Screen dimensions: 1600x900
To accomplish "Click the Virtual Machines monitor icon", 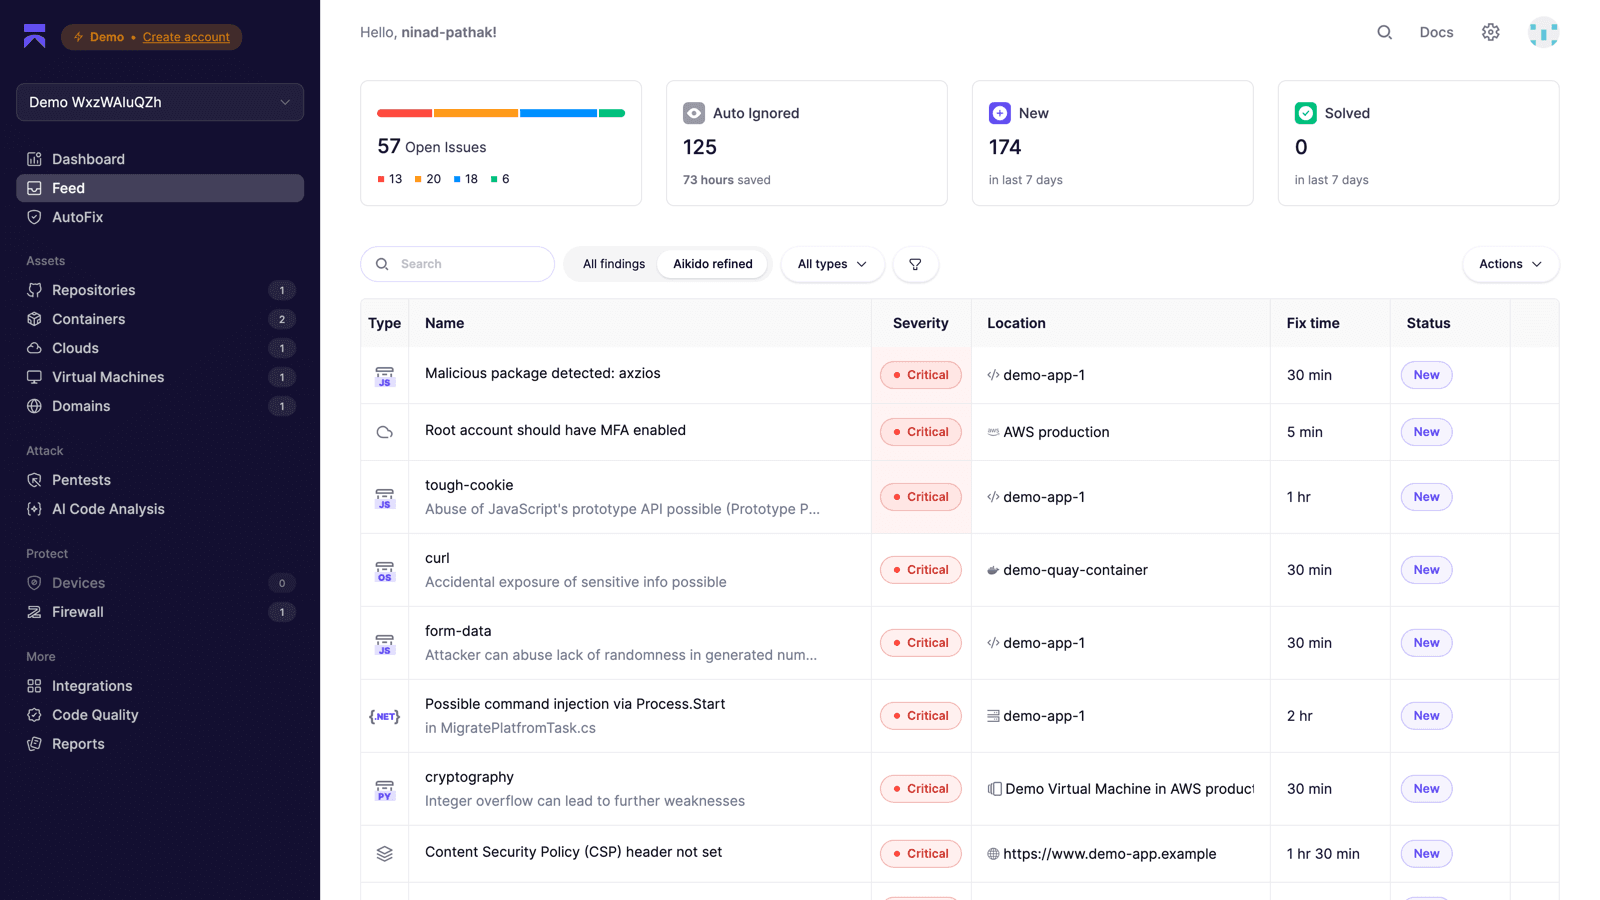I will click(x=34, y=377).
